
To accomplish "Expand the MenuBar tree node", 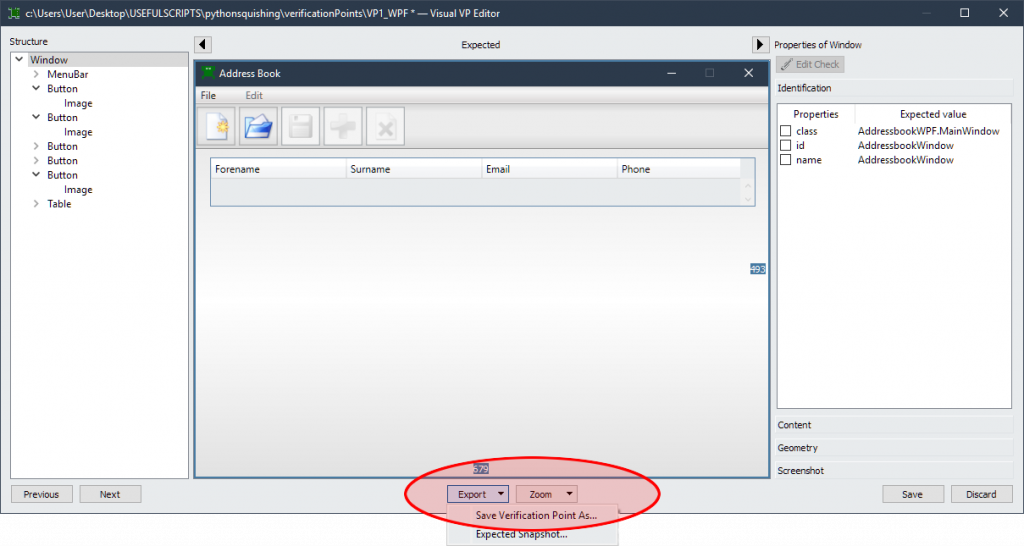I will [x=36, y=74].
